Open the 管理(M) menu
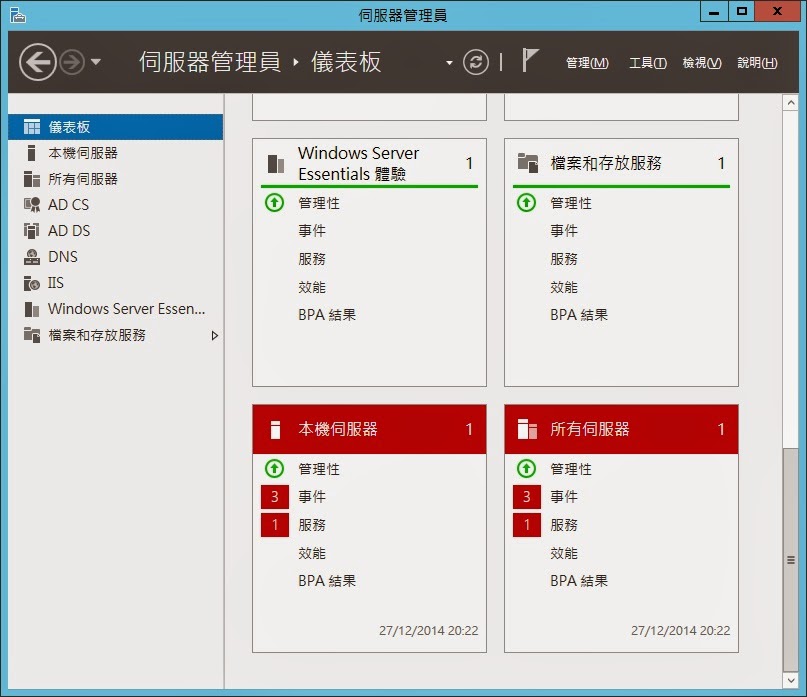Image resolution: width=807 pixels, height=697 pixels. tap(587, 63)
